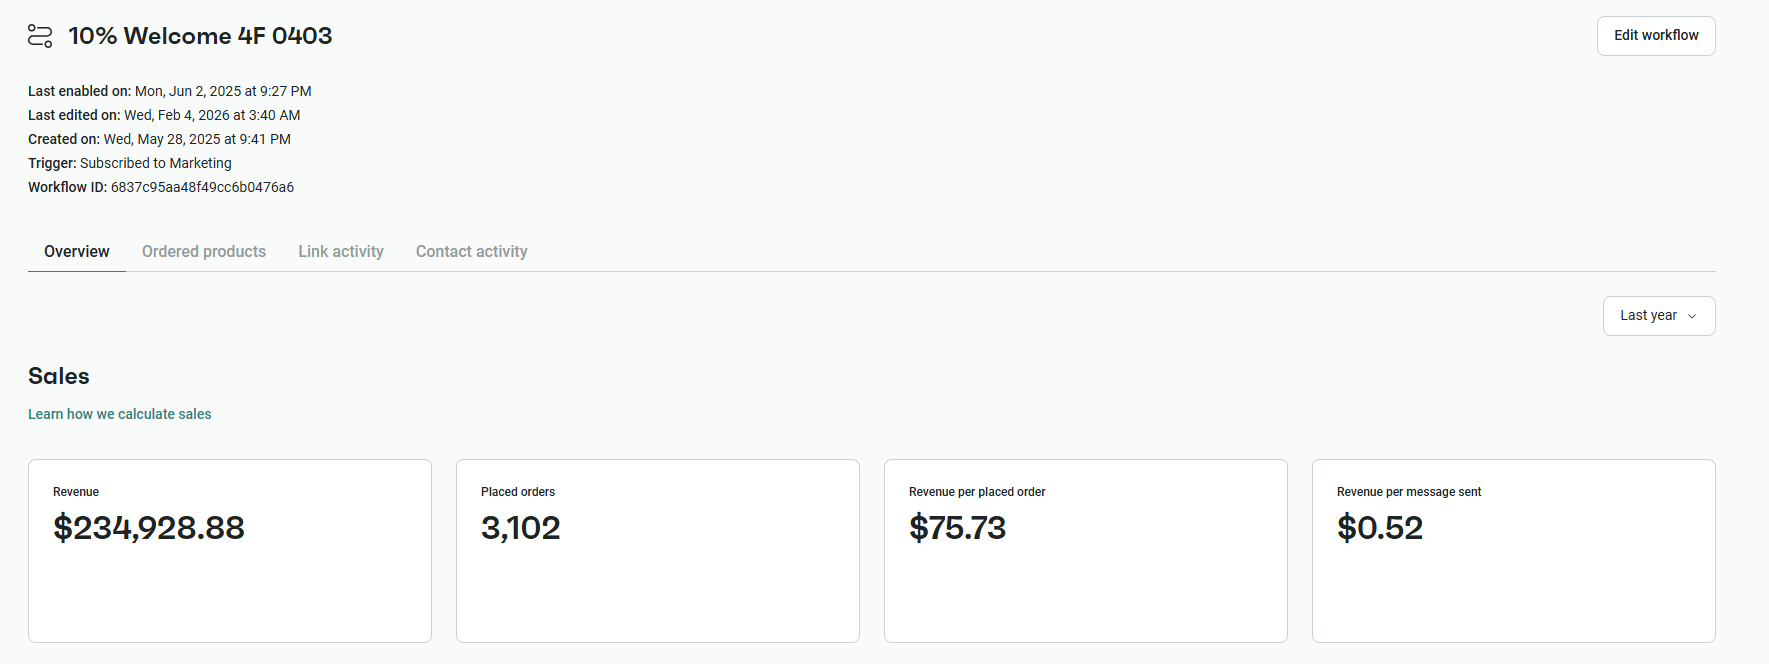Select the Revenue metric card
Image resolution: width=1769 pixels, height=664 pixels.
(229, 550)
